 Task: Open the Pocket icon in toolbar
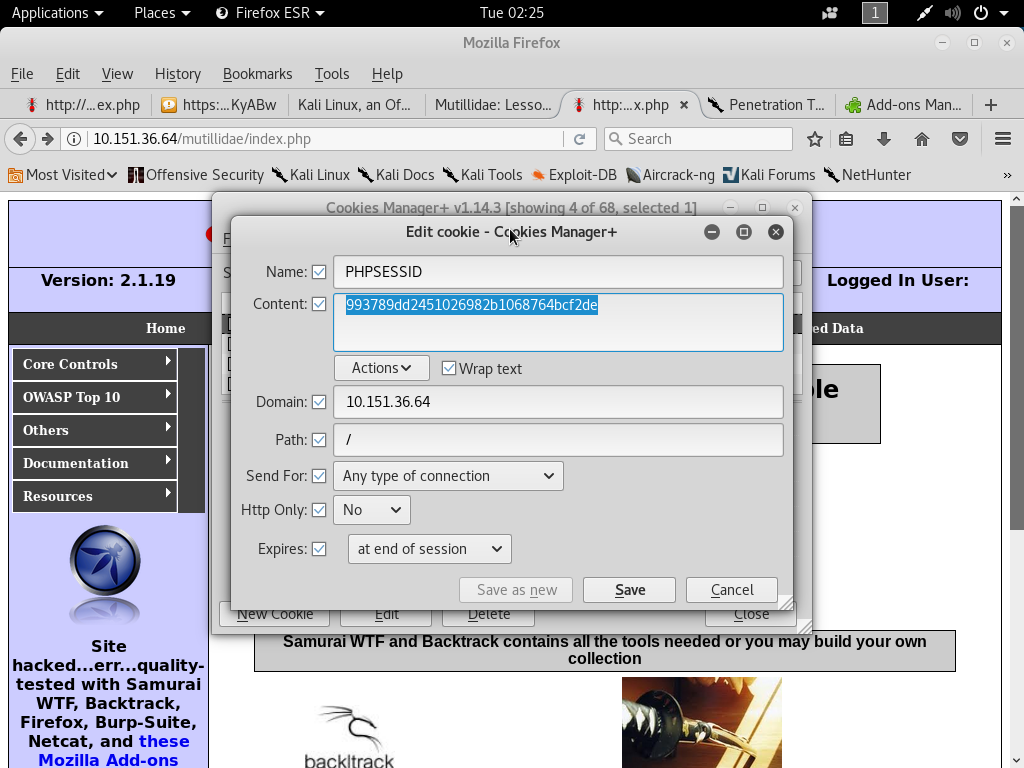point(959,139)
